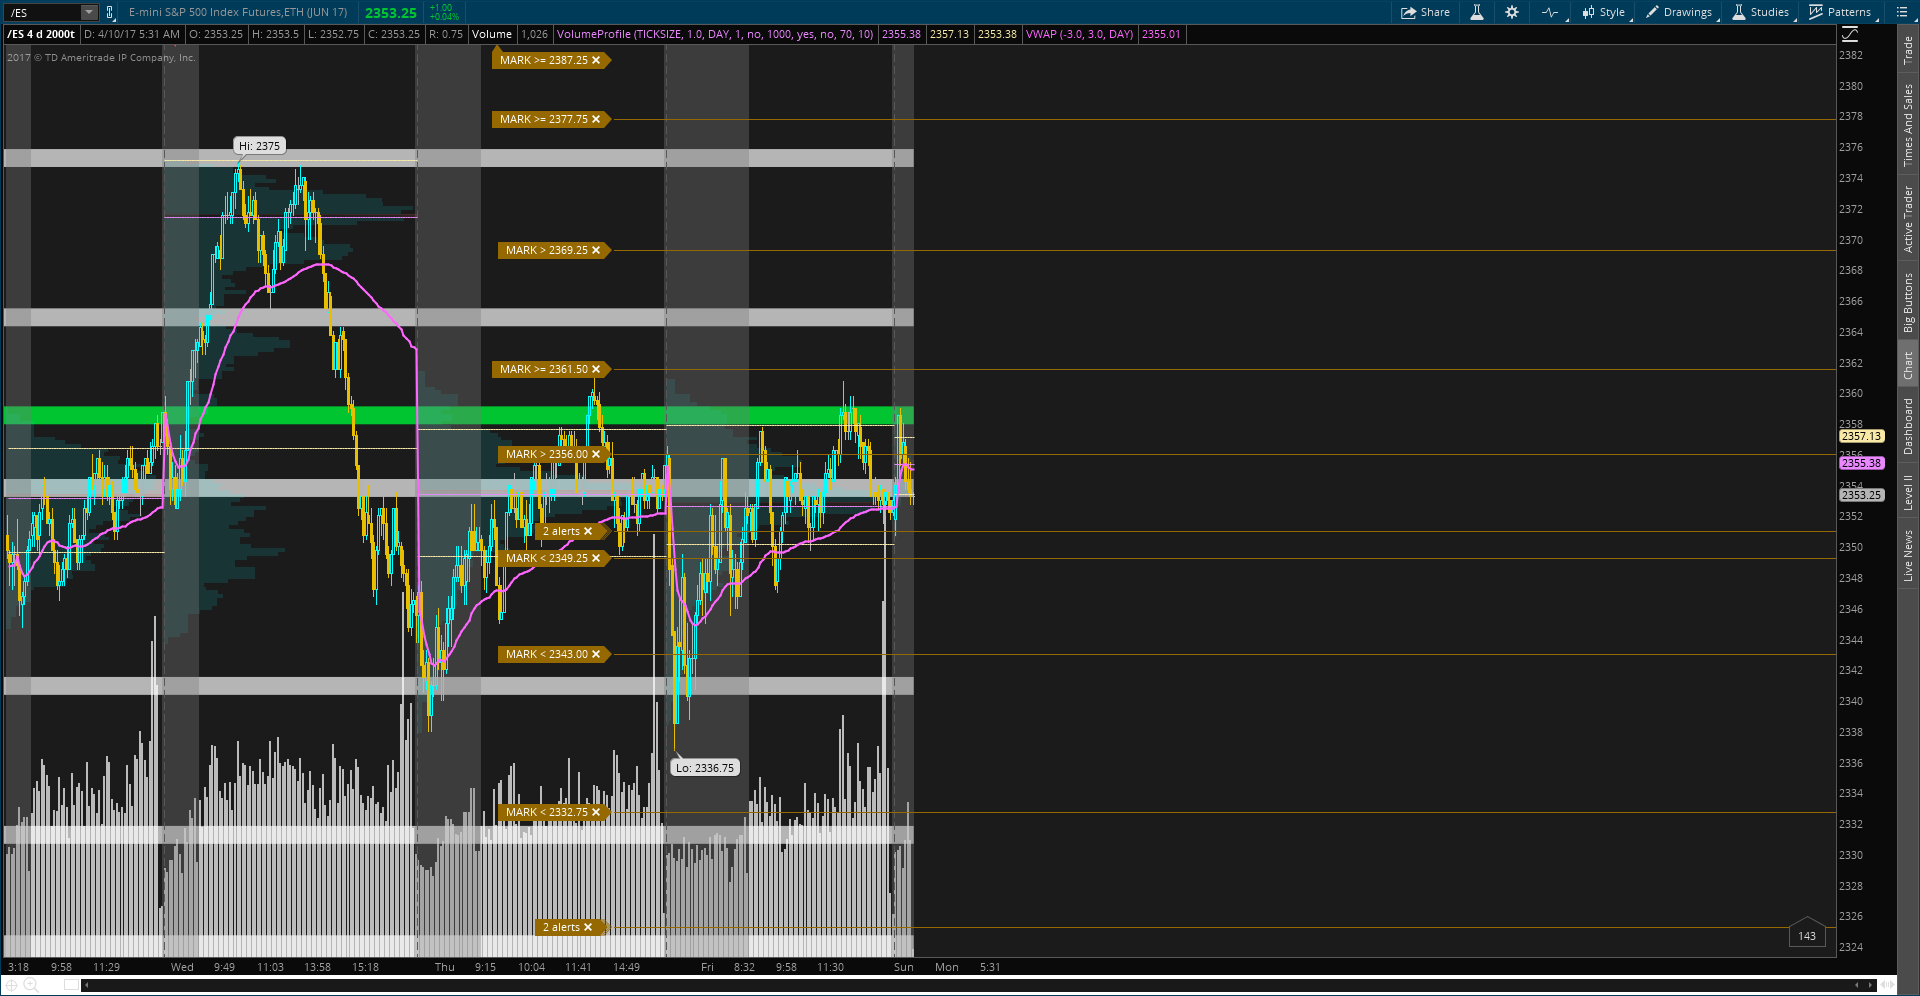This screenshot has height=996, width=1920.
Task: Click the Mon date label on time axis
Action: (947, 967)
